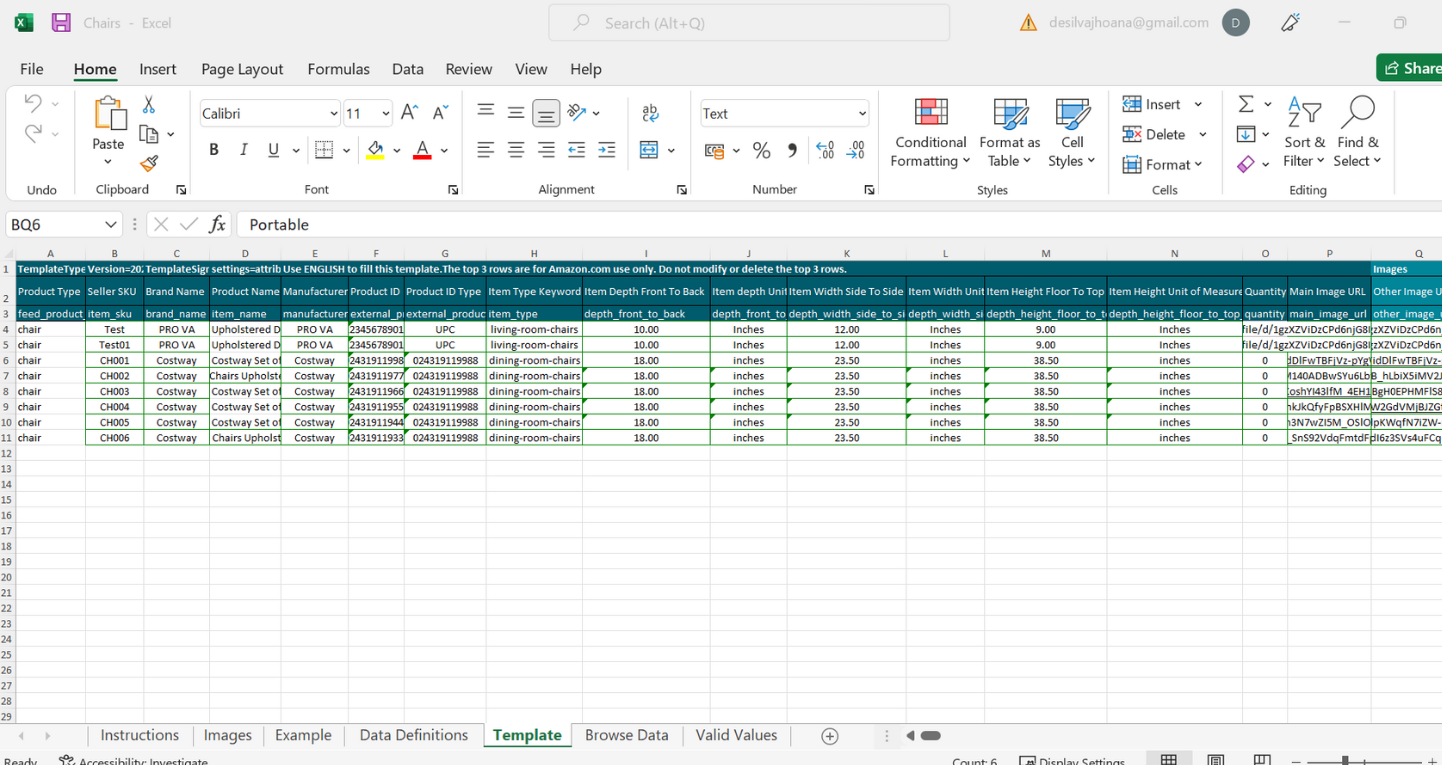
Task: Toggle Bottom Align
Action: tap(546, 113)
